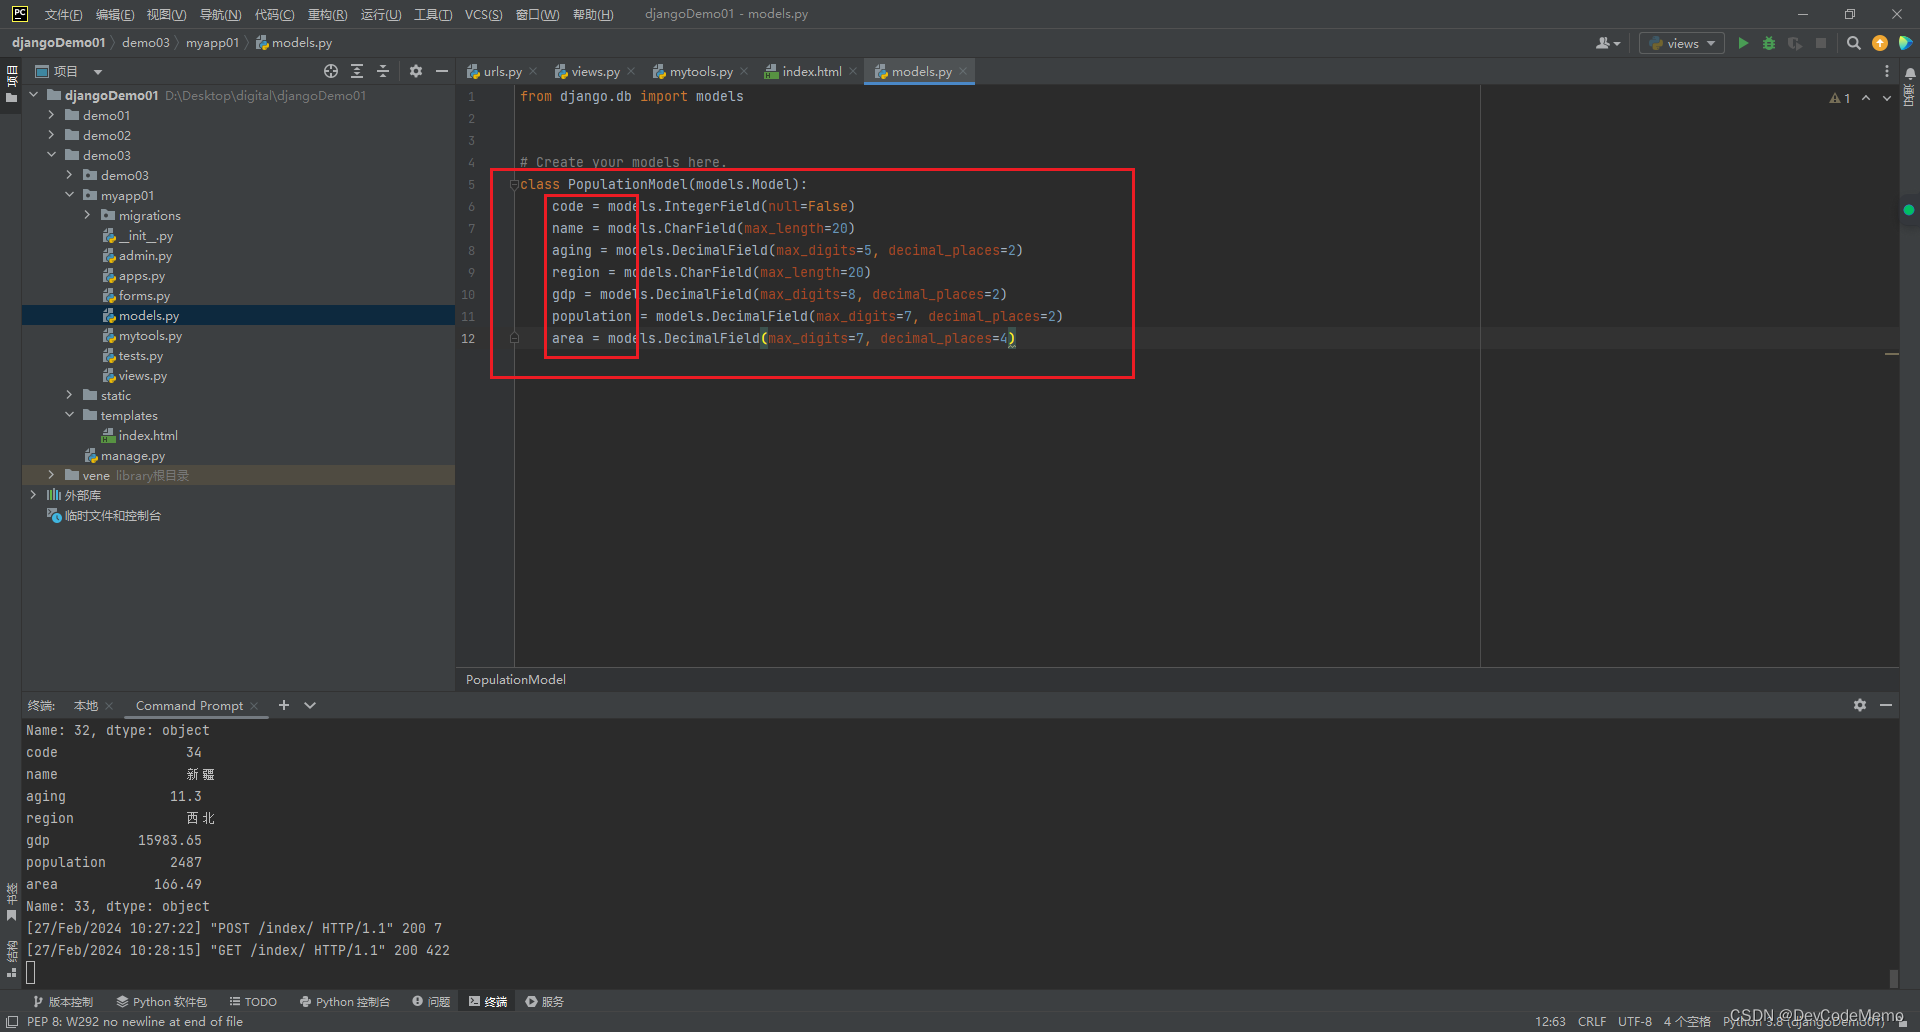Screen dimensions: 1920x1032
Task: Open the 版本控制 tool window
Action: click(63, 1001)
